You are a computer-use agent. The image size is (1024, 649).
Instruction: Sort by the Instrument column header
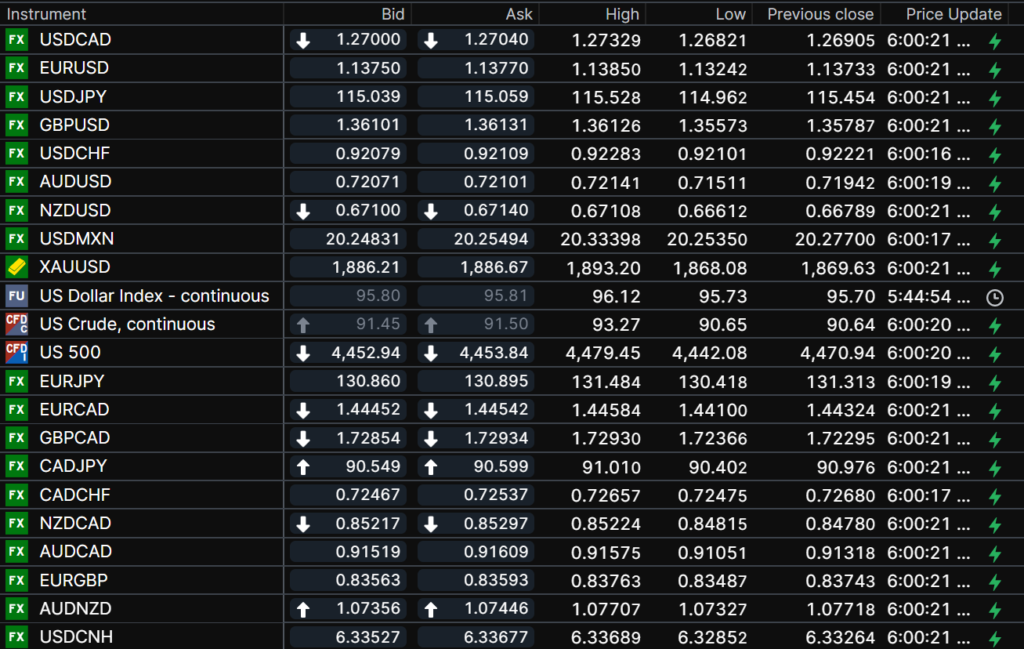click(47, 14)
